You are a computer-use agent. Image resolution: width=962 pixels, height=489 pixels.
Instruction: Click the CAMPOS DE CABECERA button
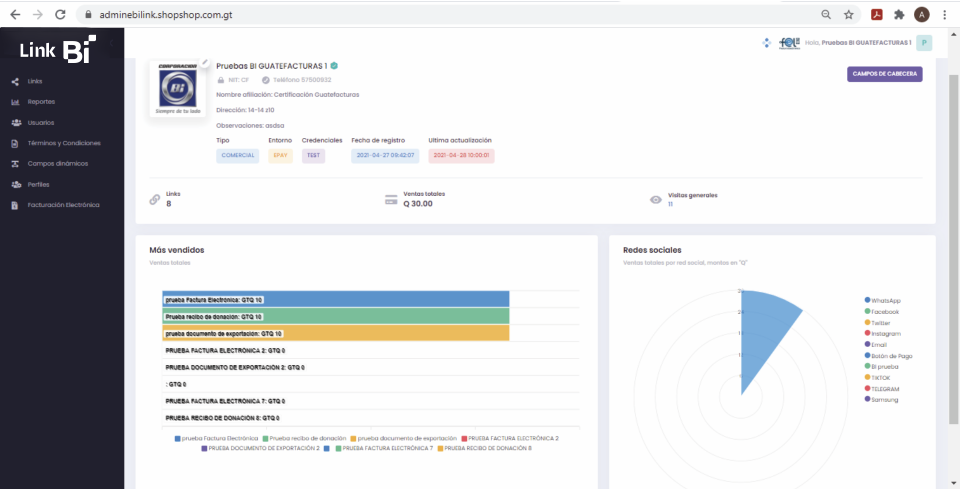click(x=885, y=74)
